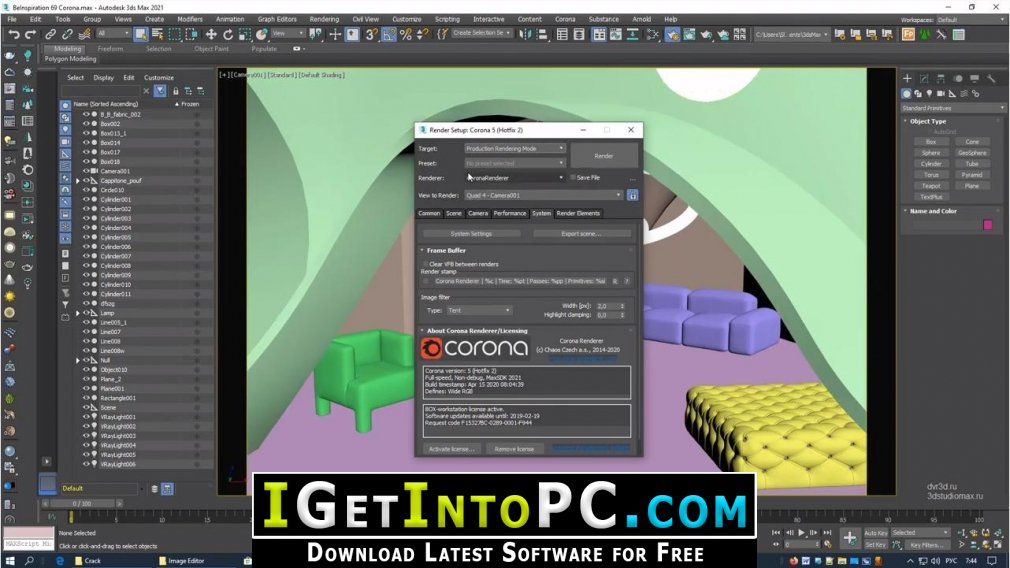Click the Undo arrow in main toolbar
The height and width of the screenshot is (568, 1010).
(x=14, y=34)
